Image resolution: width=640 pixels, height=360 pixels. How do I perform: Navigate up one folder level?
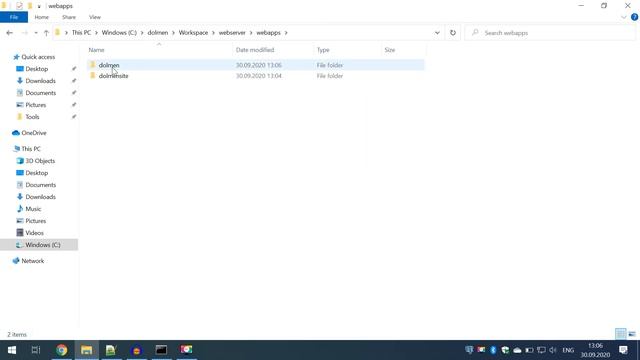[x=46, y=33]
